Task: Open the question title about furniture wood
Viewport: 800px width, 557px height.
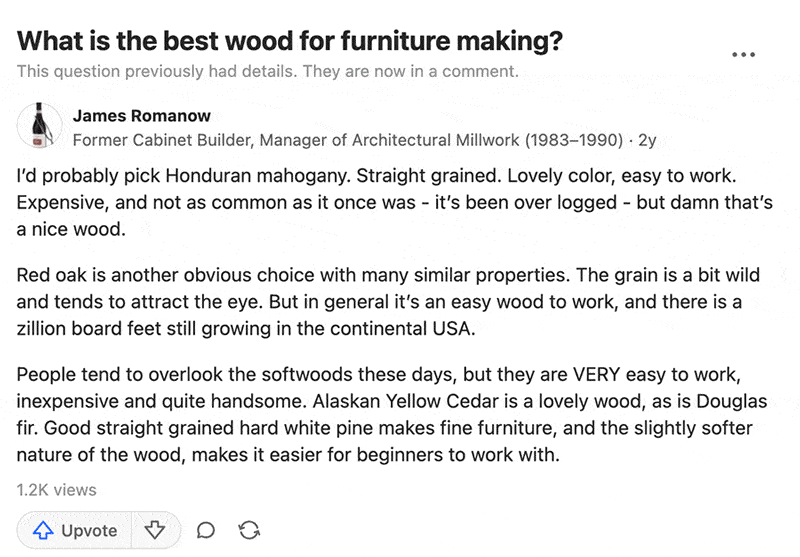Action: pos(290,42)
